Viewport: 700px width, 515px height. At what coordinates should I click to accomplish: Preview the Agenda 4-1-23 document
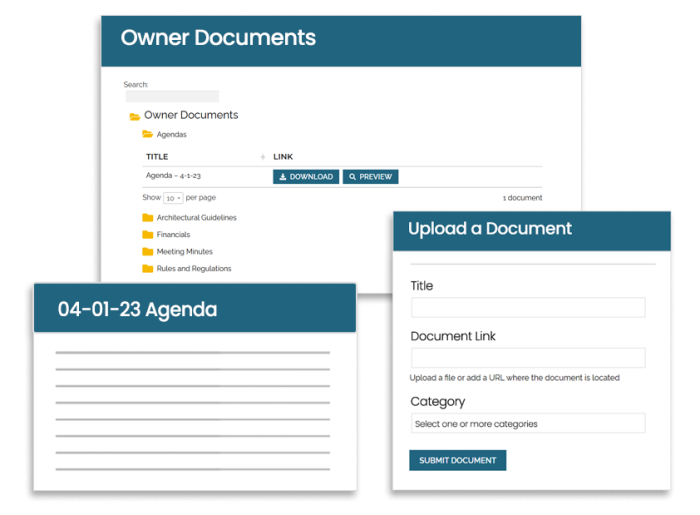(x=370, y=177)
